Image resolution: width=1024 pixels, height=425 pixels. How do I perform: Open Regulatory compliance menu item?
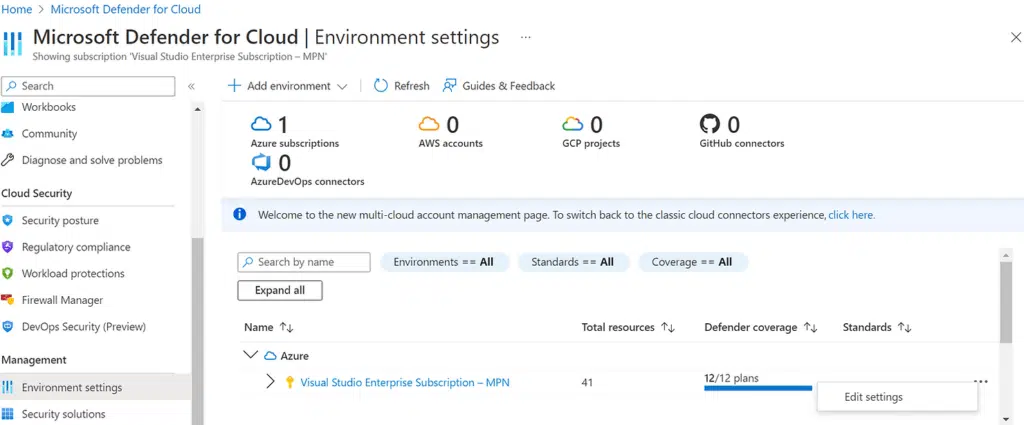(76, 247)
